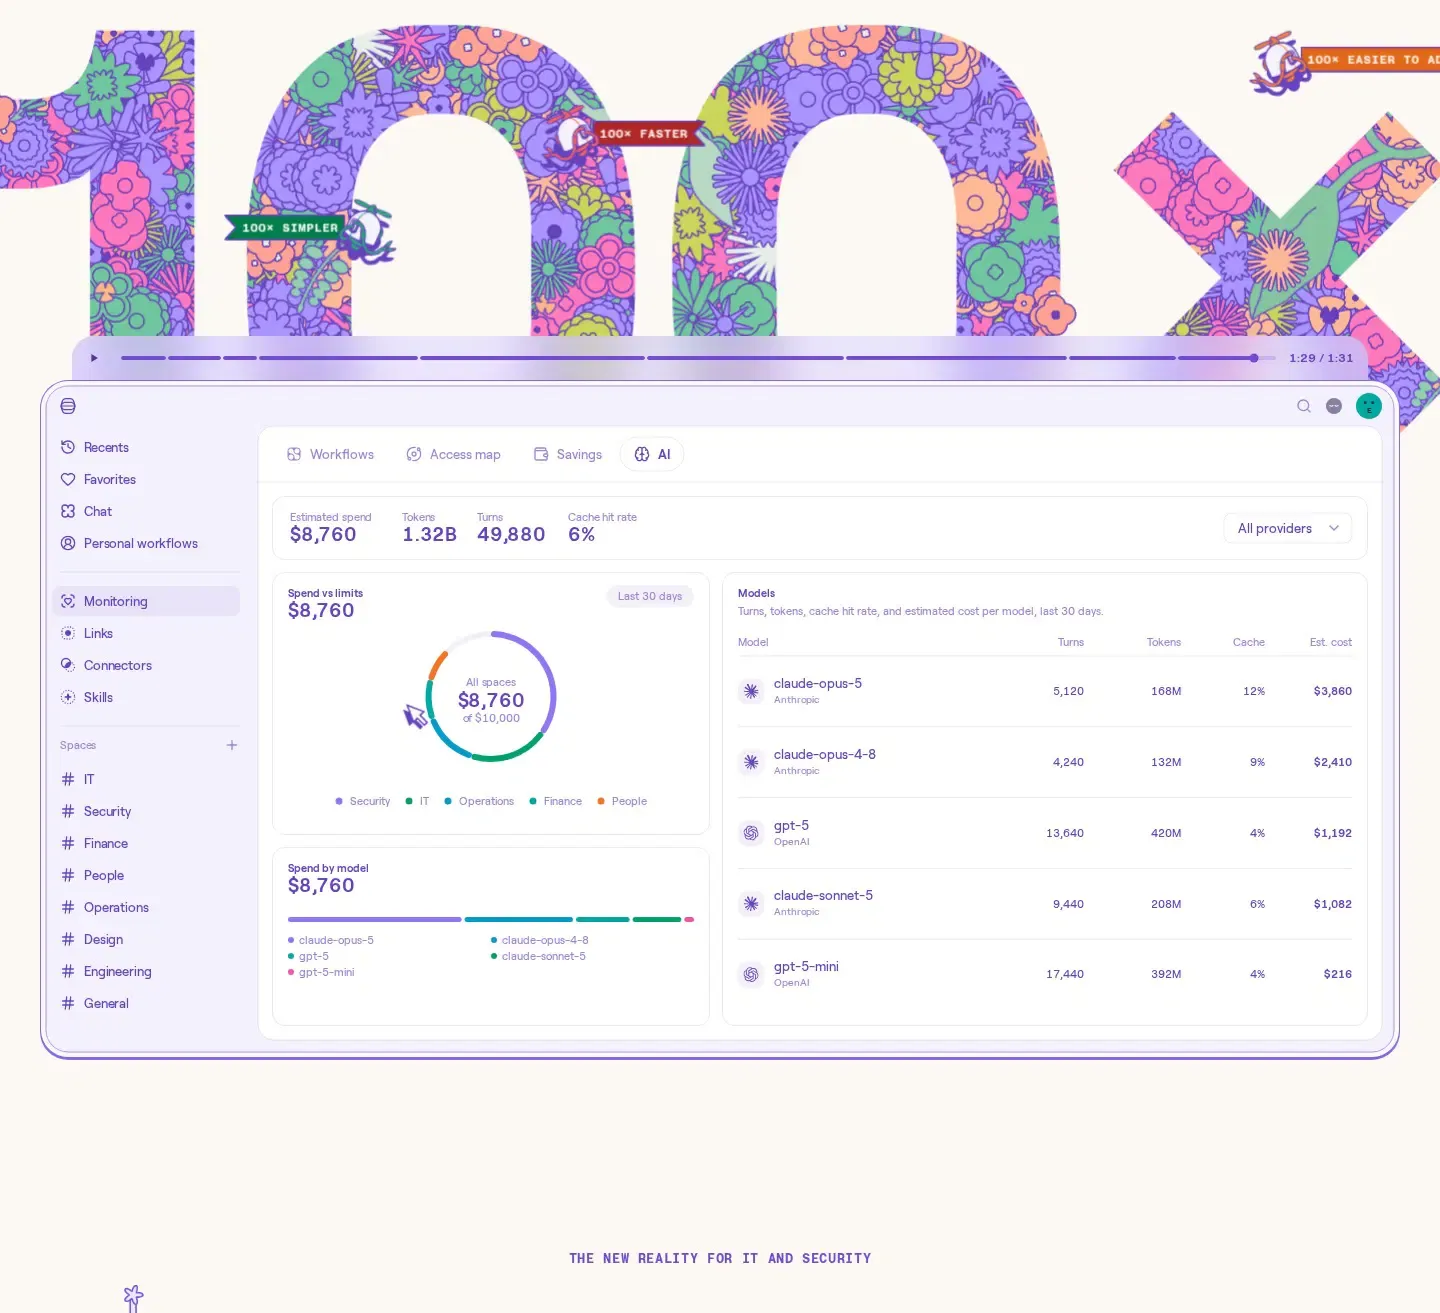Click the search magnifier icon
This screenshot has height=1313, width=1440.
(1304, 406)
